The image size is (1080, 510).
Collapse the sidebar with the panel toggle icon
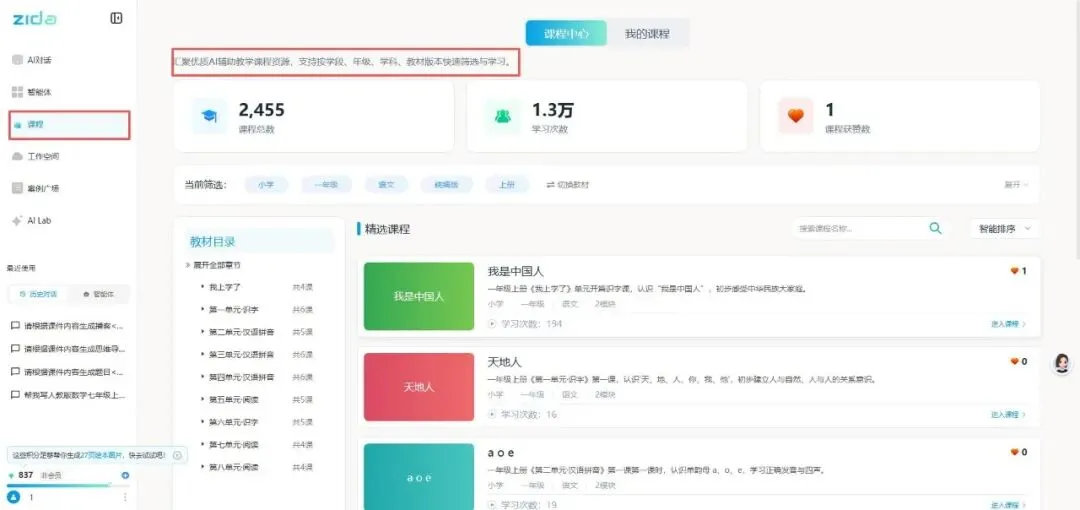[x=116, y=18]
